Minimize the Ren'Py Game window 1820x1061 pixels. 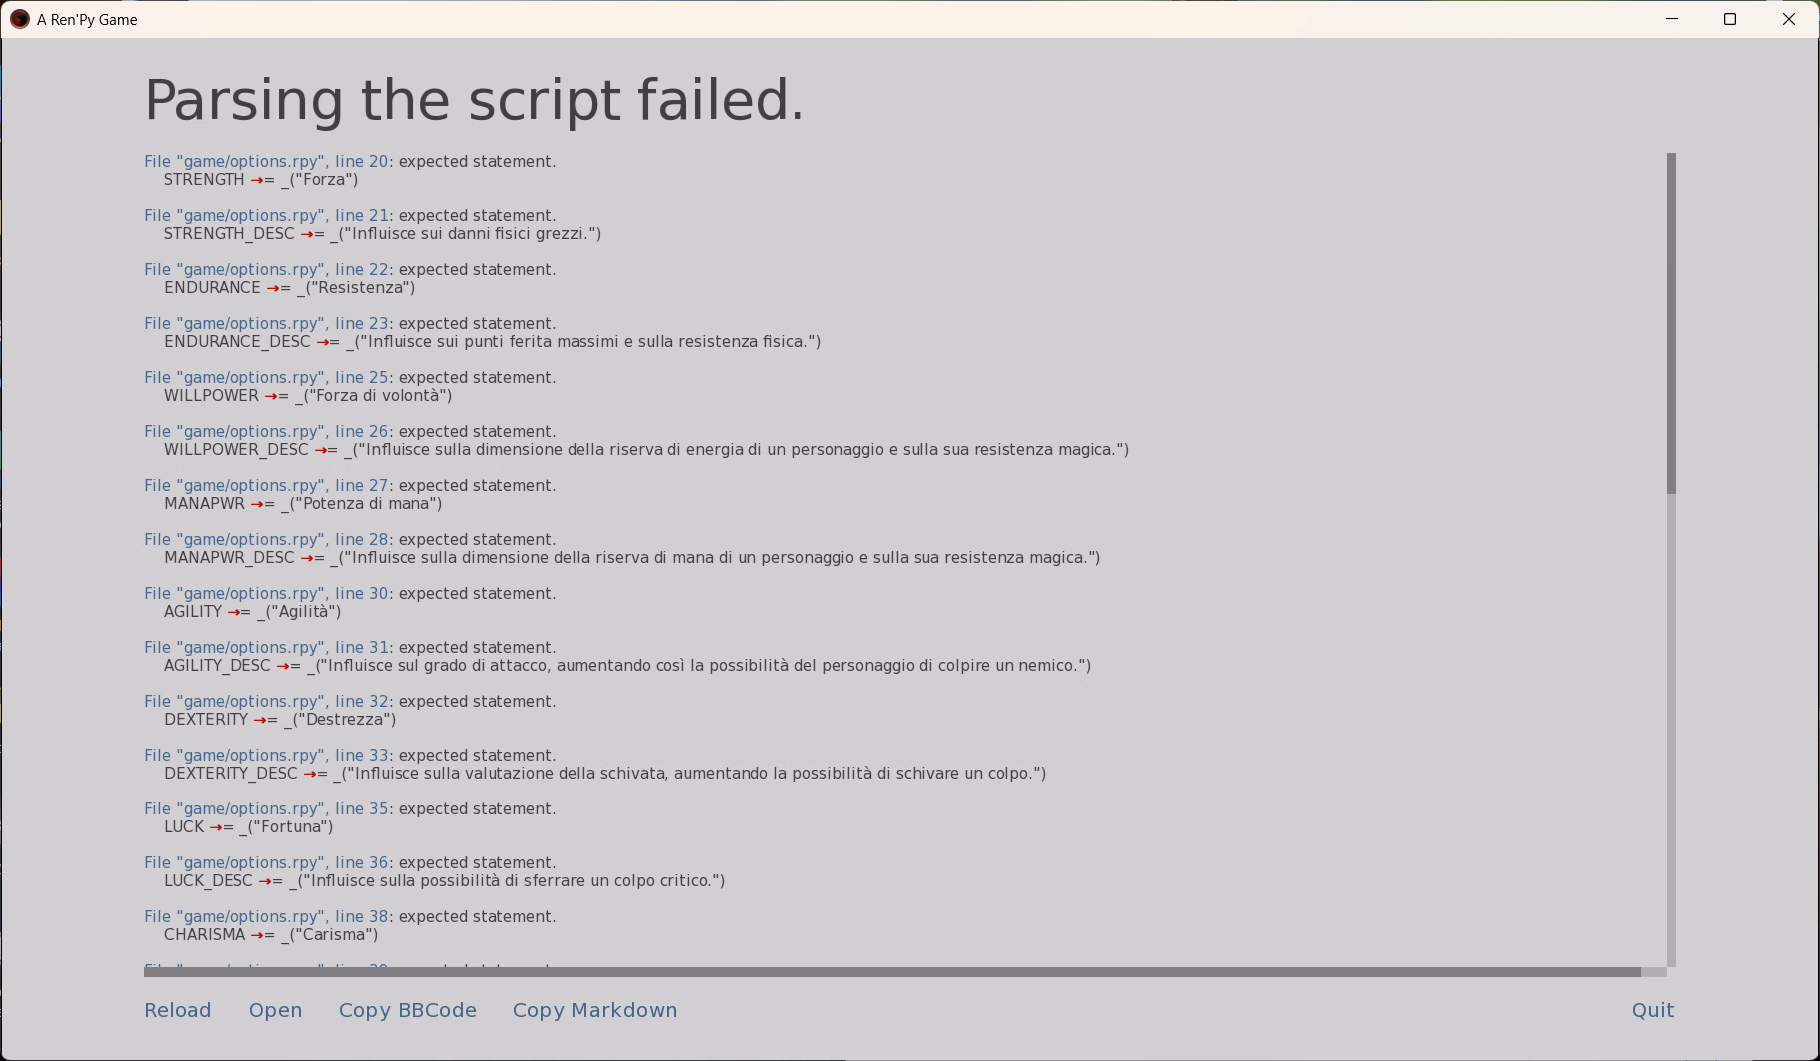pyautogui.click(x=1672, y=19)
